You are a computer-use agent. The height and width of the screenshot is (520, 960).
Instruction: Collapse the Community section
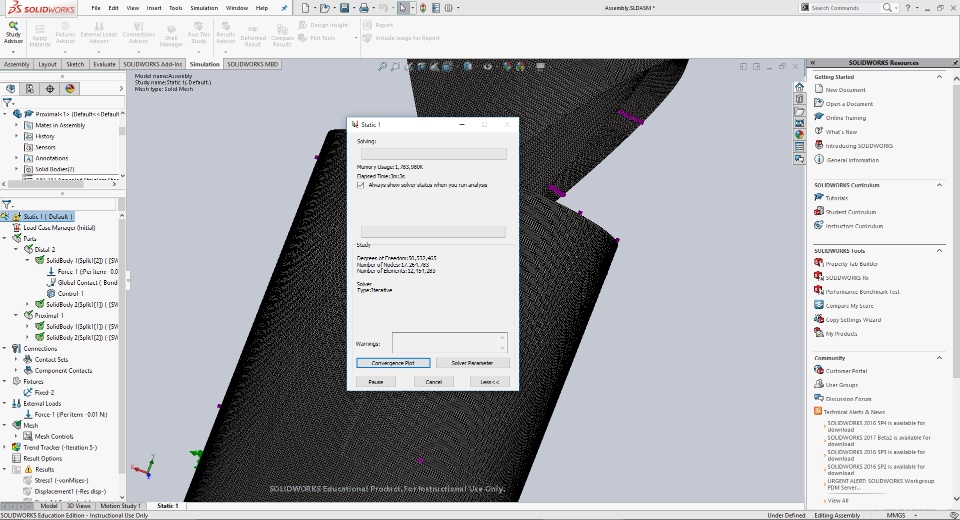click(x=939, y=358)
